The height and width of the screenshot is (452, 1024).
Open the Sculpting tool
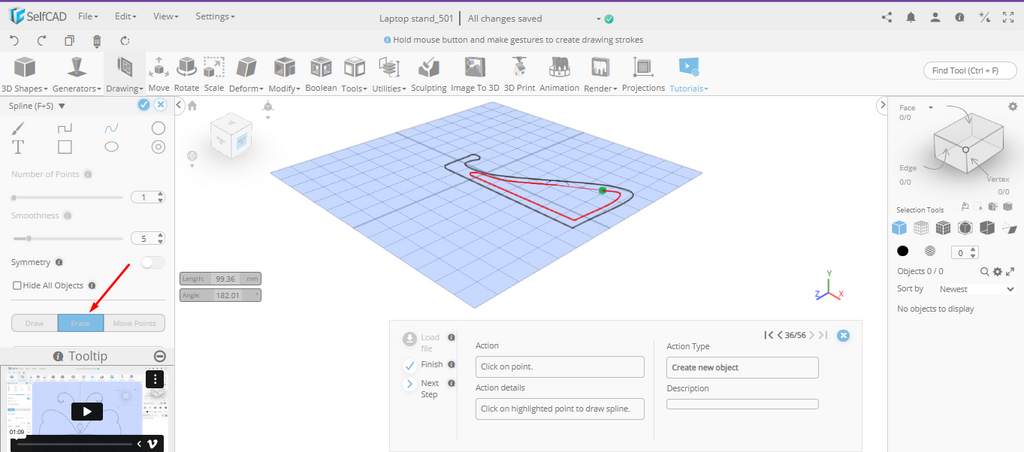[x=428, y=71]
